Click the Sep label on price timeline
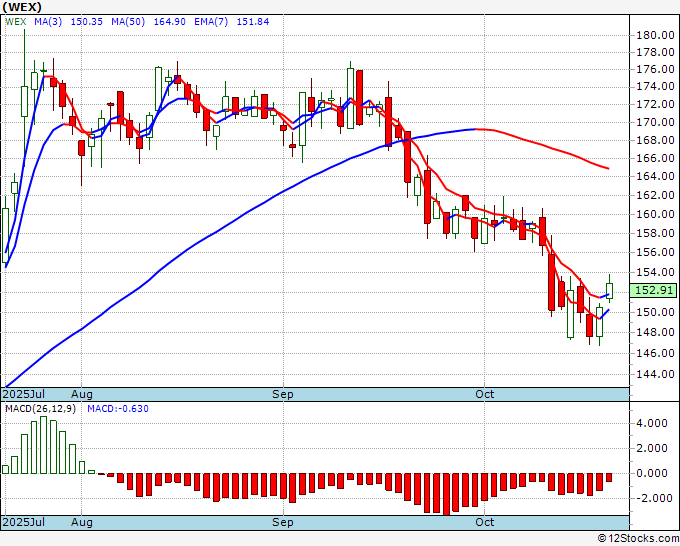Screen dimensions: 680x546 click(283, 394)
